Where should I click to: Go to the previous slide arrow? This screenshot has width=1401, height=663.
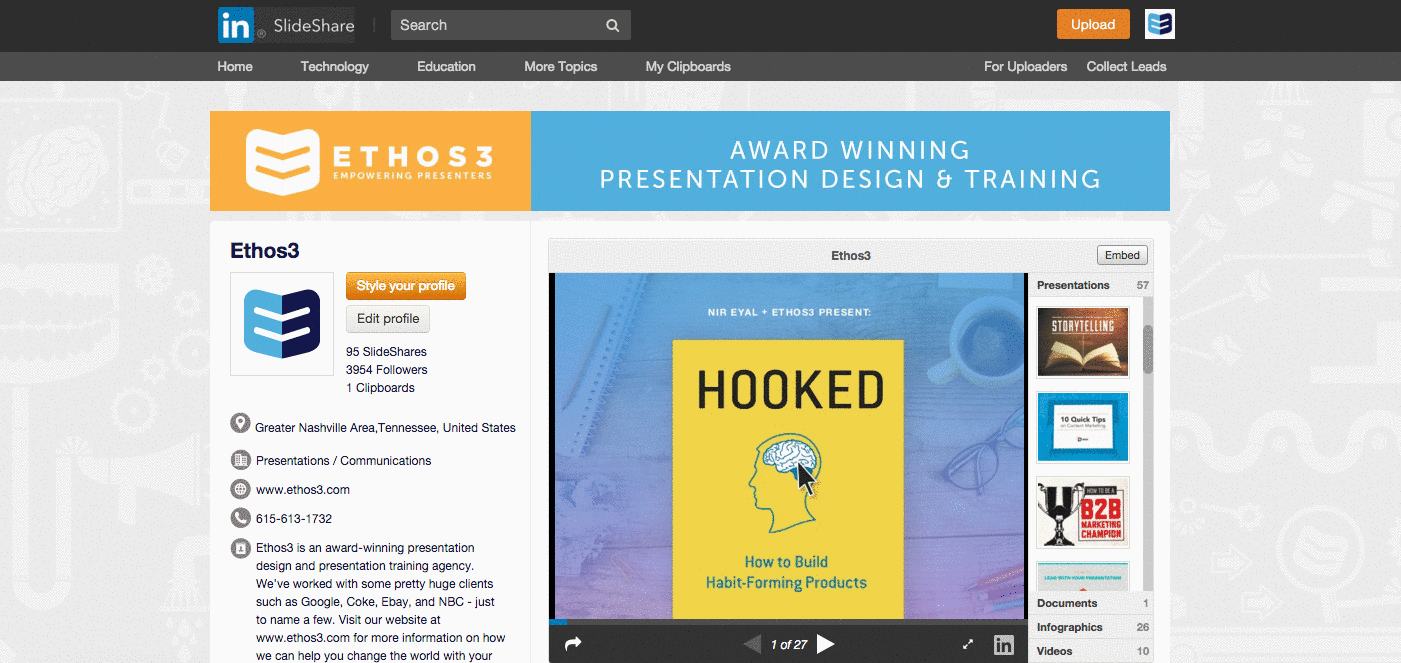coord(751,644)
